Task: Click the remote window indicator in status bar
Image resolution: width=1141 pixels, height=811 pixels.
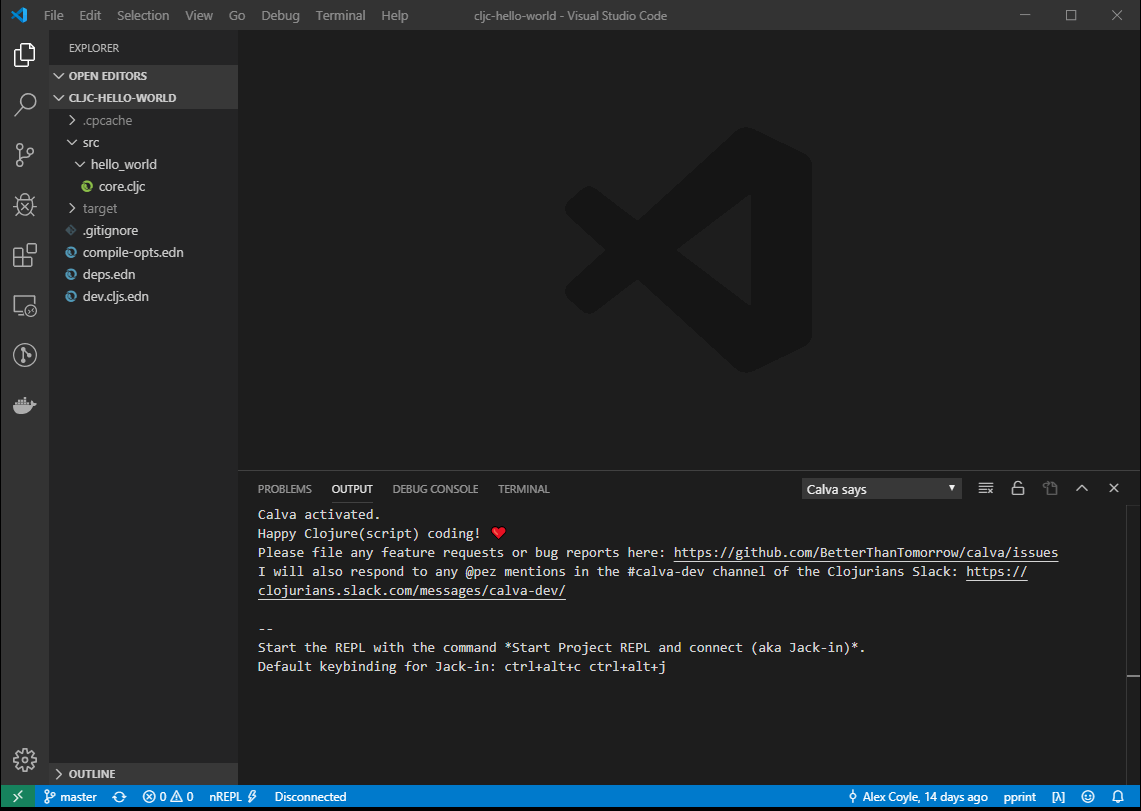Action: tap(17, 796)
